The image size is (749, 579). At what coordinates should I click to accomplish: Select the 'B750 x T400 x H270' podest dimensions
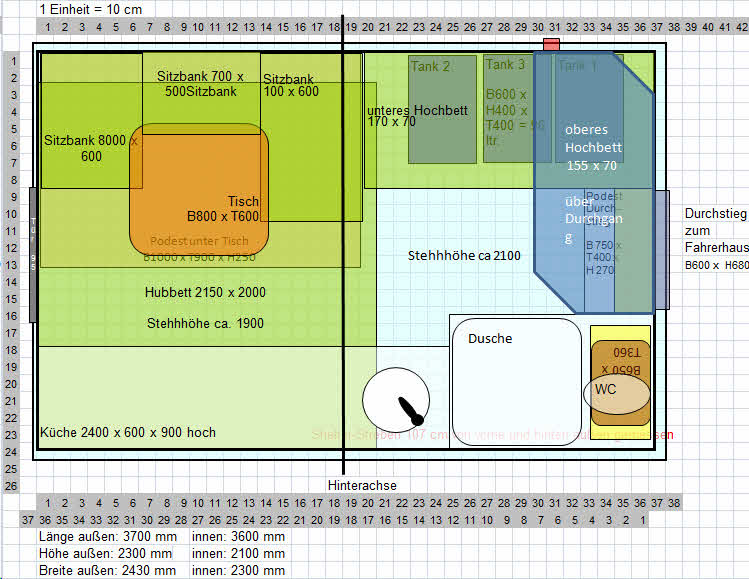pos(603,257)
